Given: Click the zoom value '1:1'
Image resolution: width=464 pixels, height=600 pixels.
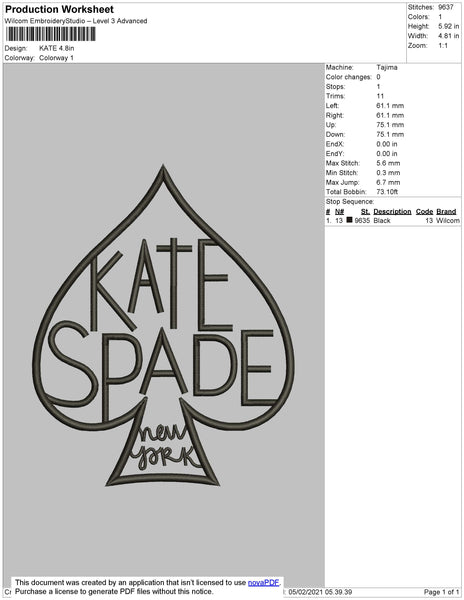Looking at the screenshot, I should (x=443, y=46).
